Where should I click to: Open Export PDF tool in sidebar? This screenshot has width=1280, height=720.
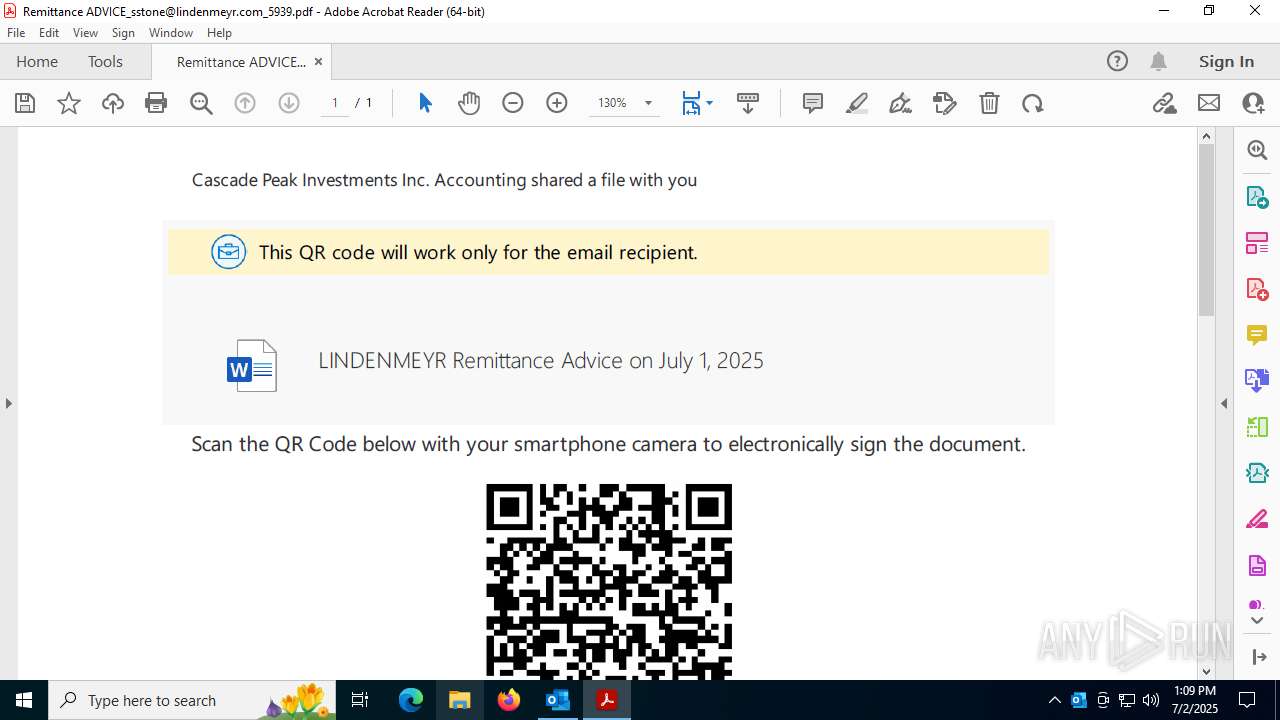(1257, 197)
